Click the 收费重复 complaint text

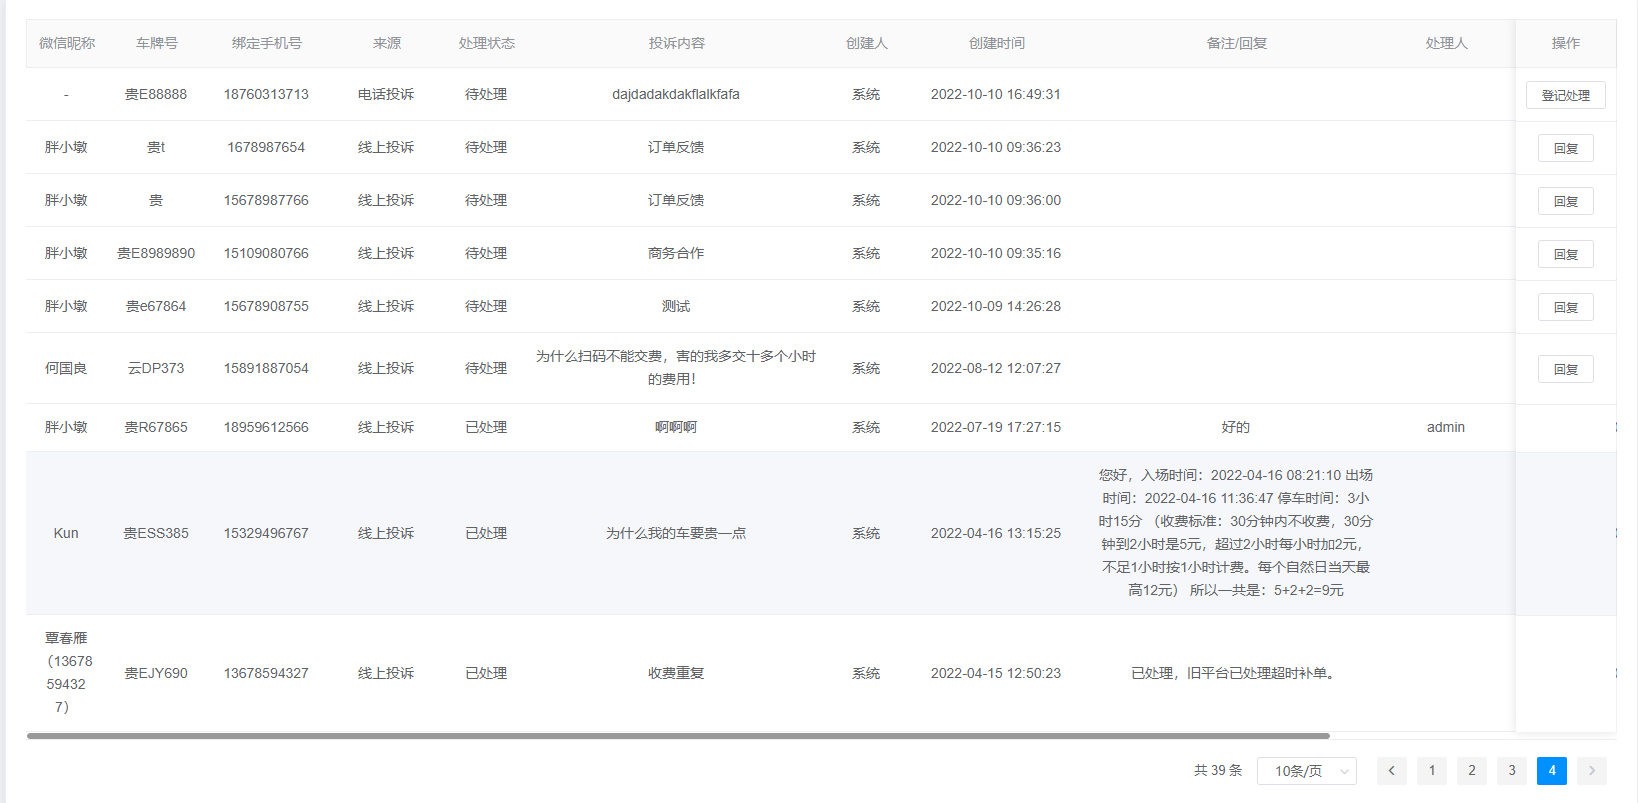(x=676, y=673)
